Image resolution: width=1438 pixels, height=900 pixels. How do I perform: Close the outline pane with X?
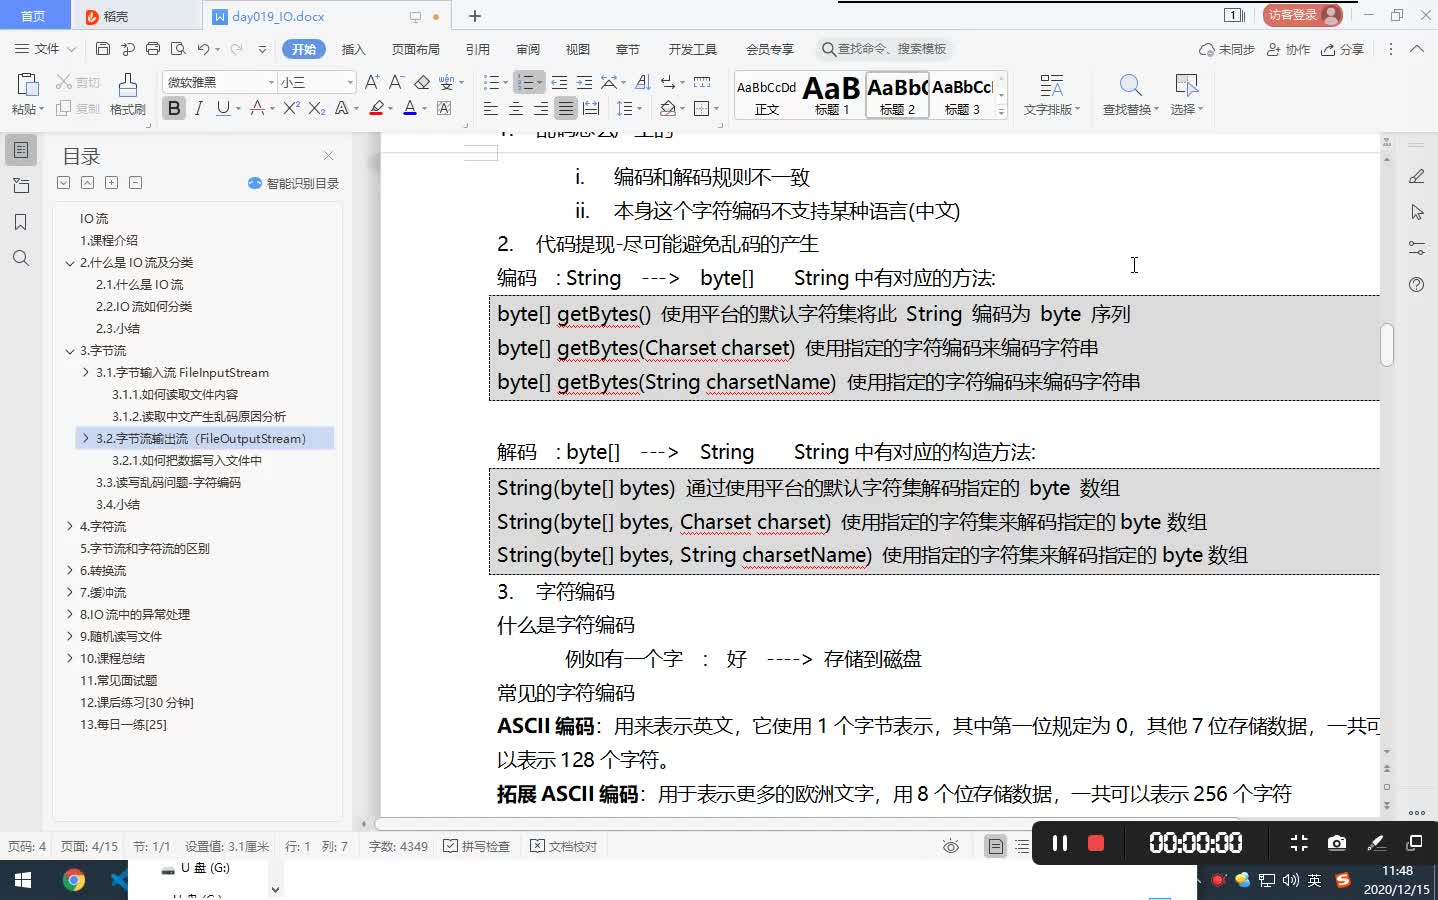(328, 155)
